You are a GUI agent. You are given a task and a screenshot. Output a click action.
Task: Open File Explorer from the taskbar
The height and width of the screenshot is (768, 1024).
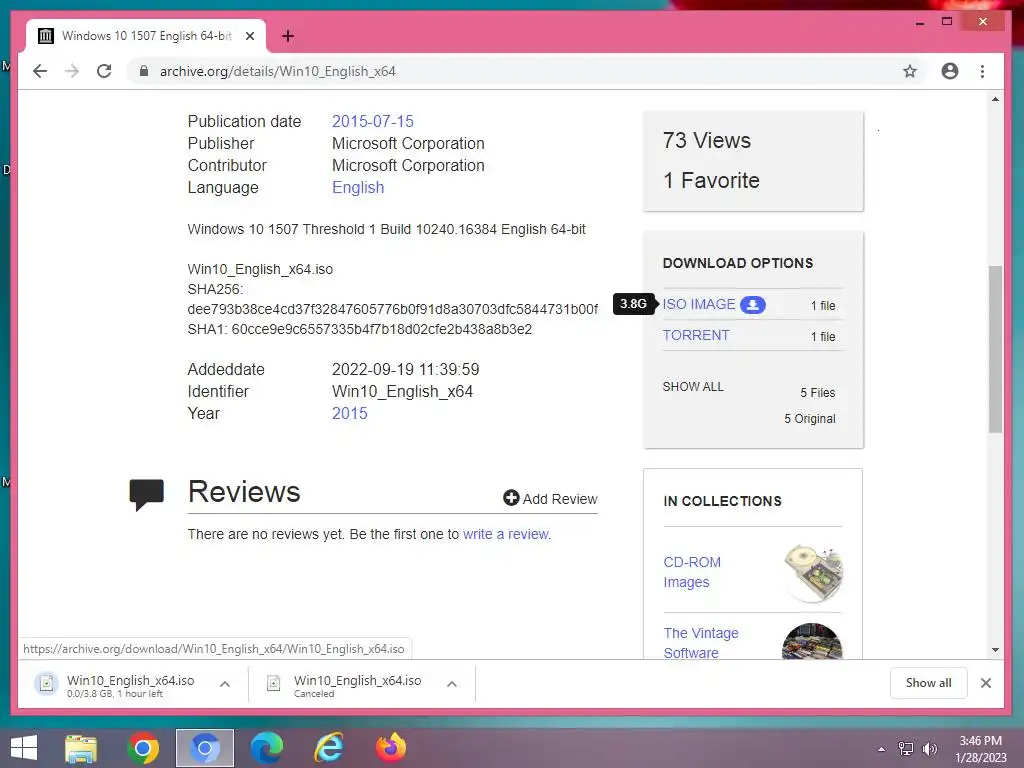(81, 748)
